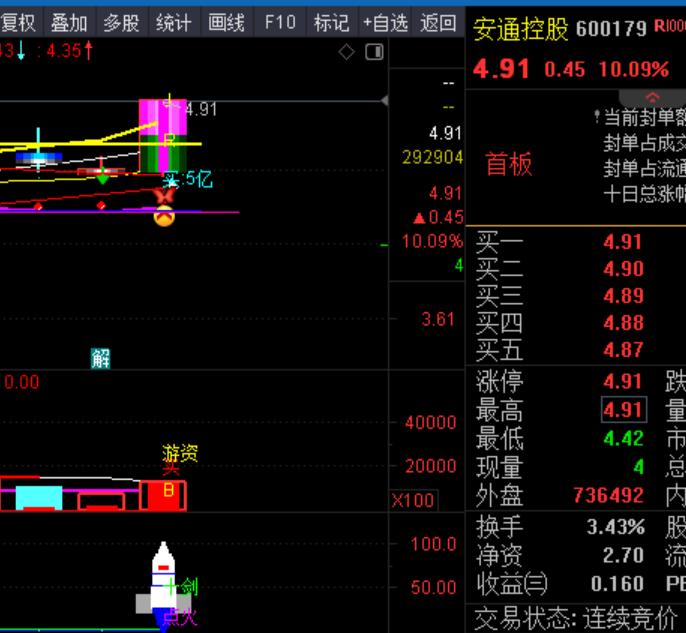Click the green down arrow marker
Viewport: 686px width, 633px height.
[x=102, y=178]
